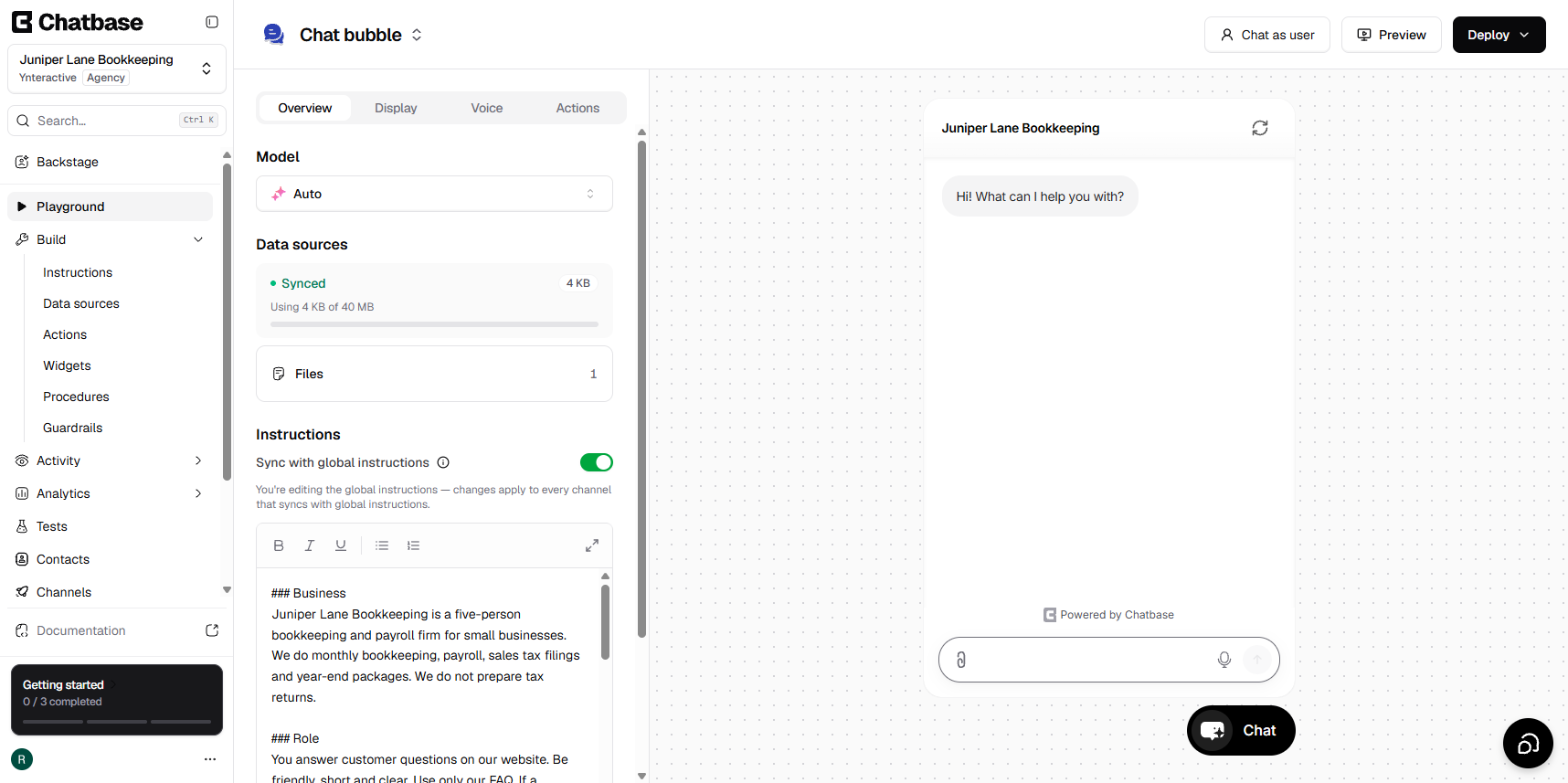
Task: Focus the Search field
Action: coord(117,120)
